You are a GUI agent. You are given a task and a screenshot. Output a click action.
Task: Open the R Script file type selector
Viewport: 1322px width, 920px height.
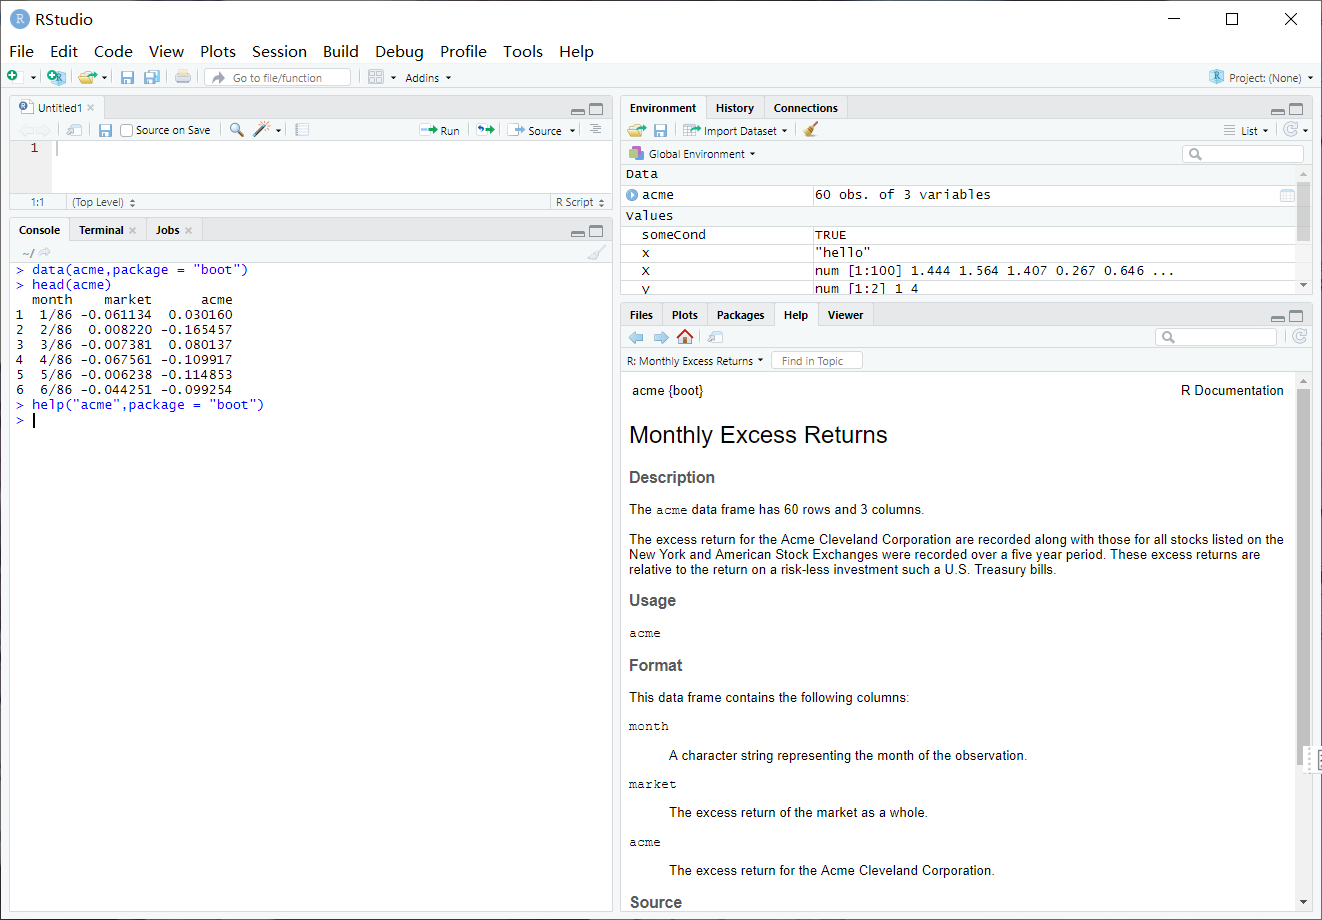coord(580,202)
